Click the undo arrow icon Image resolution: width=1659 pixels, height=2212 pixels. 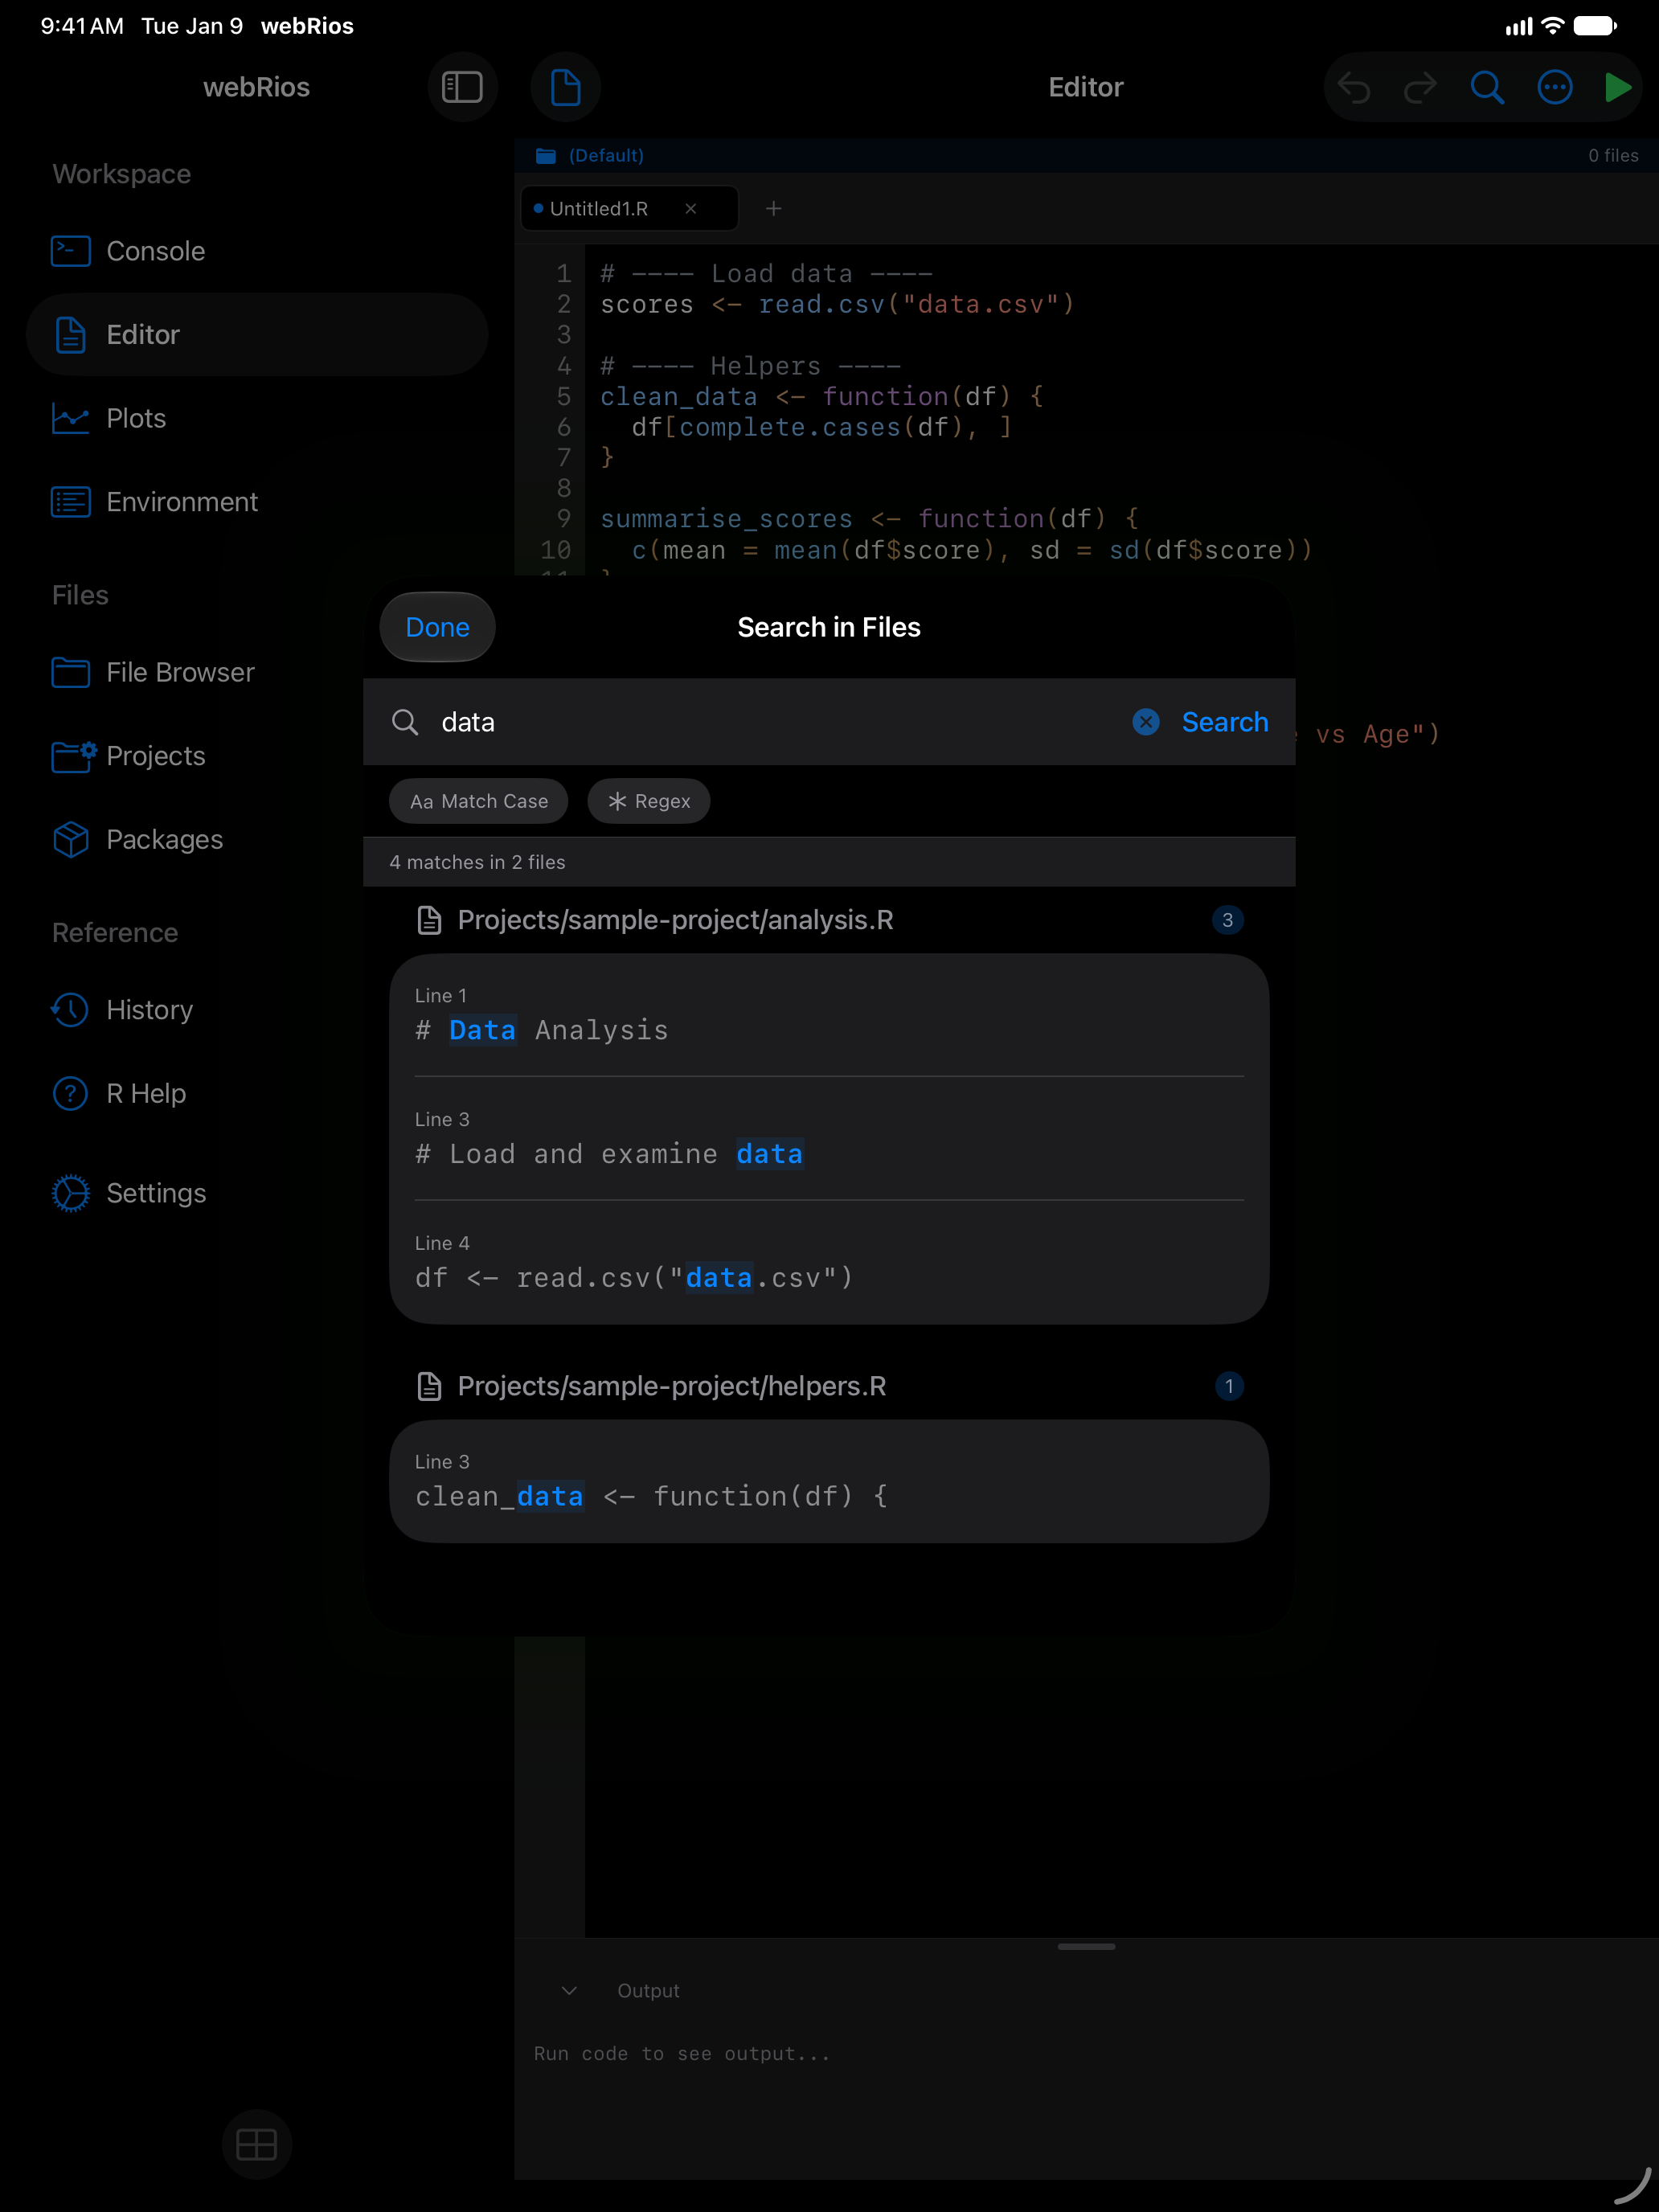pos(1354,88)
